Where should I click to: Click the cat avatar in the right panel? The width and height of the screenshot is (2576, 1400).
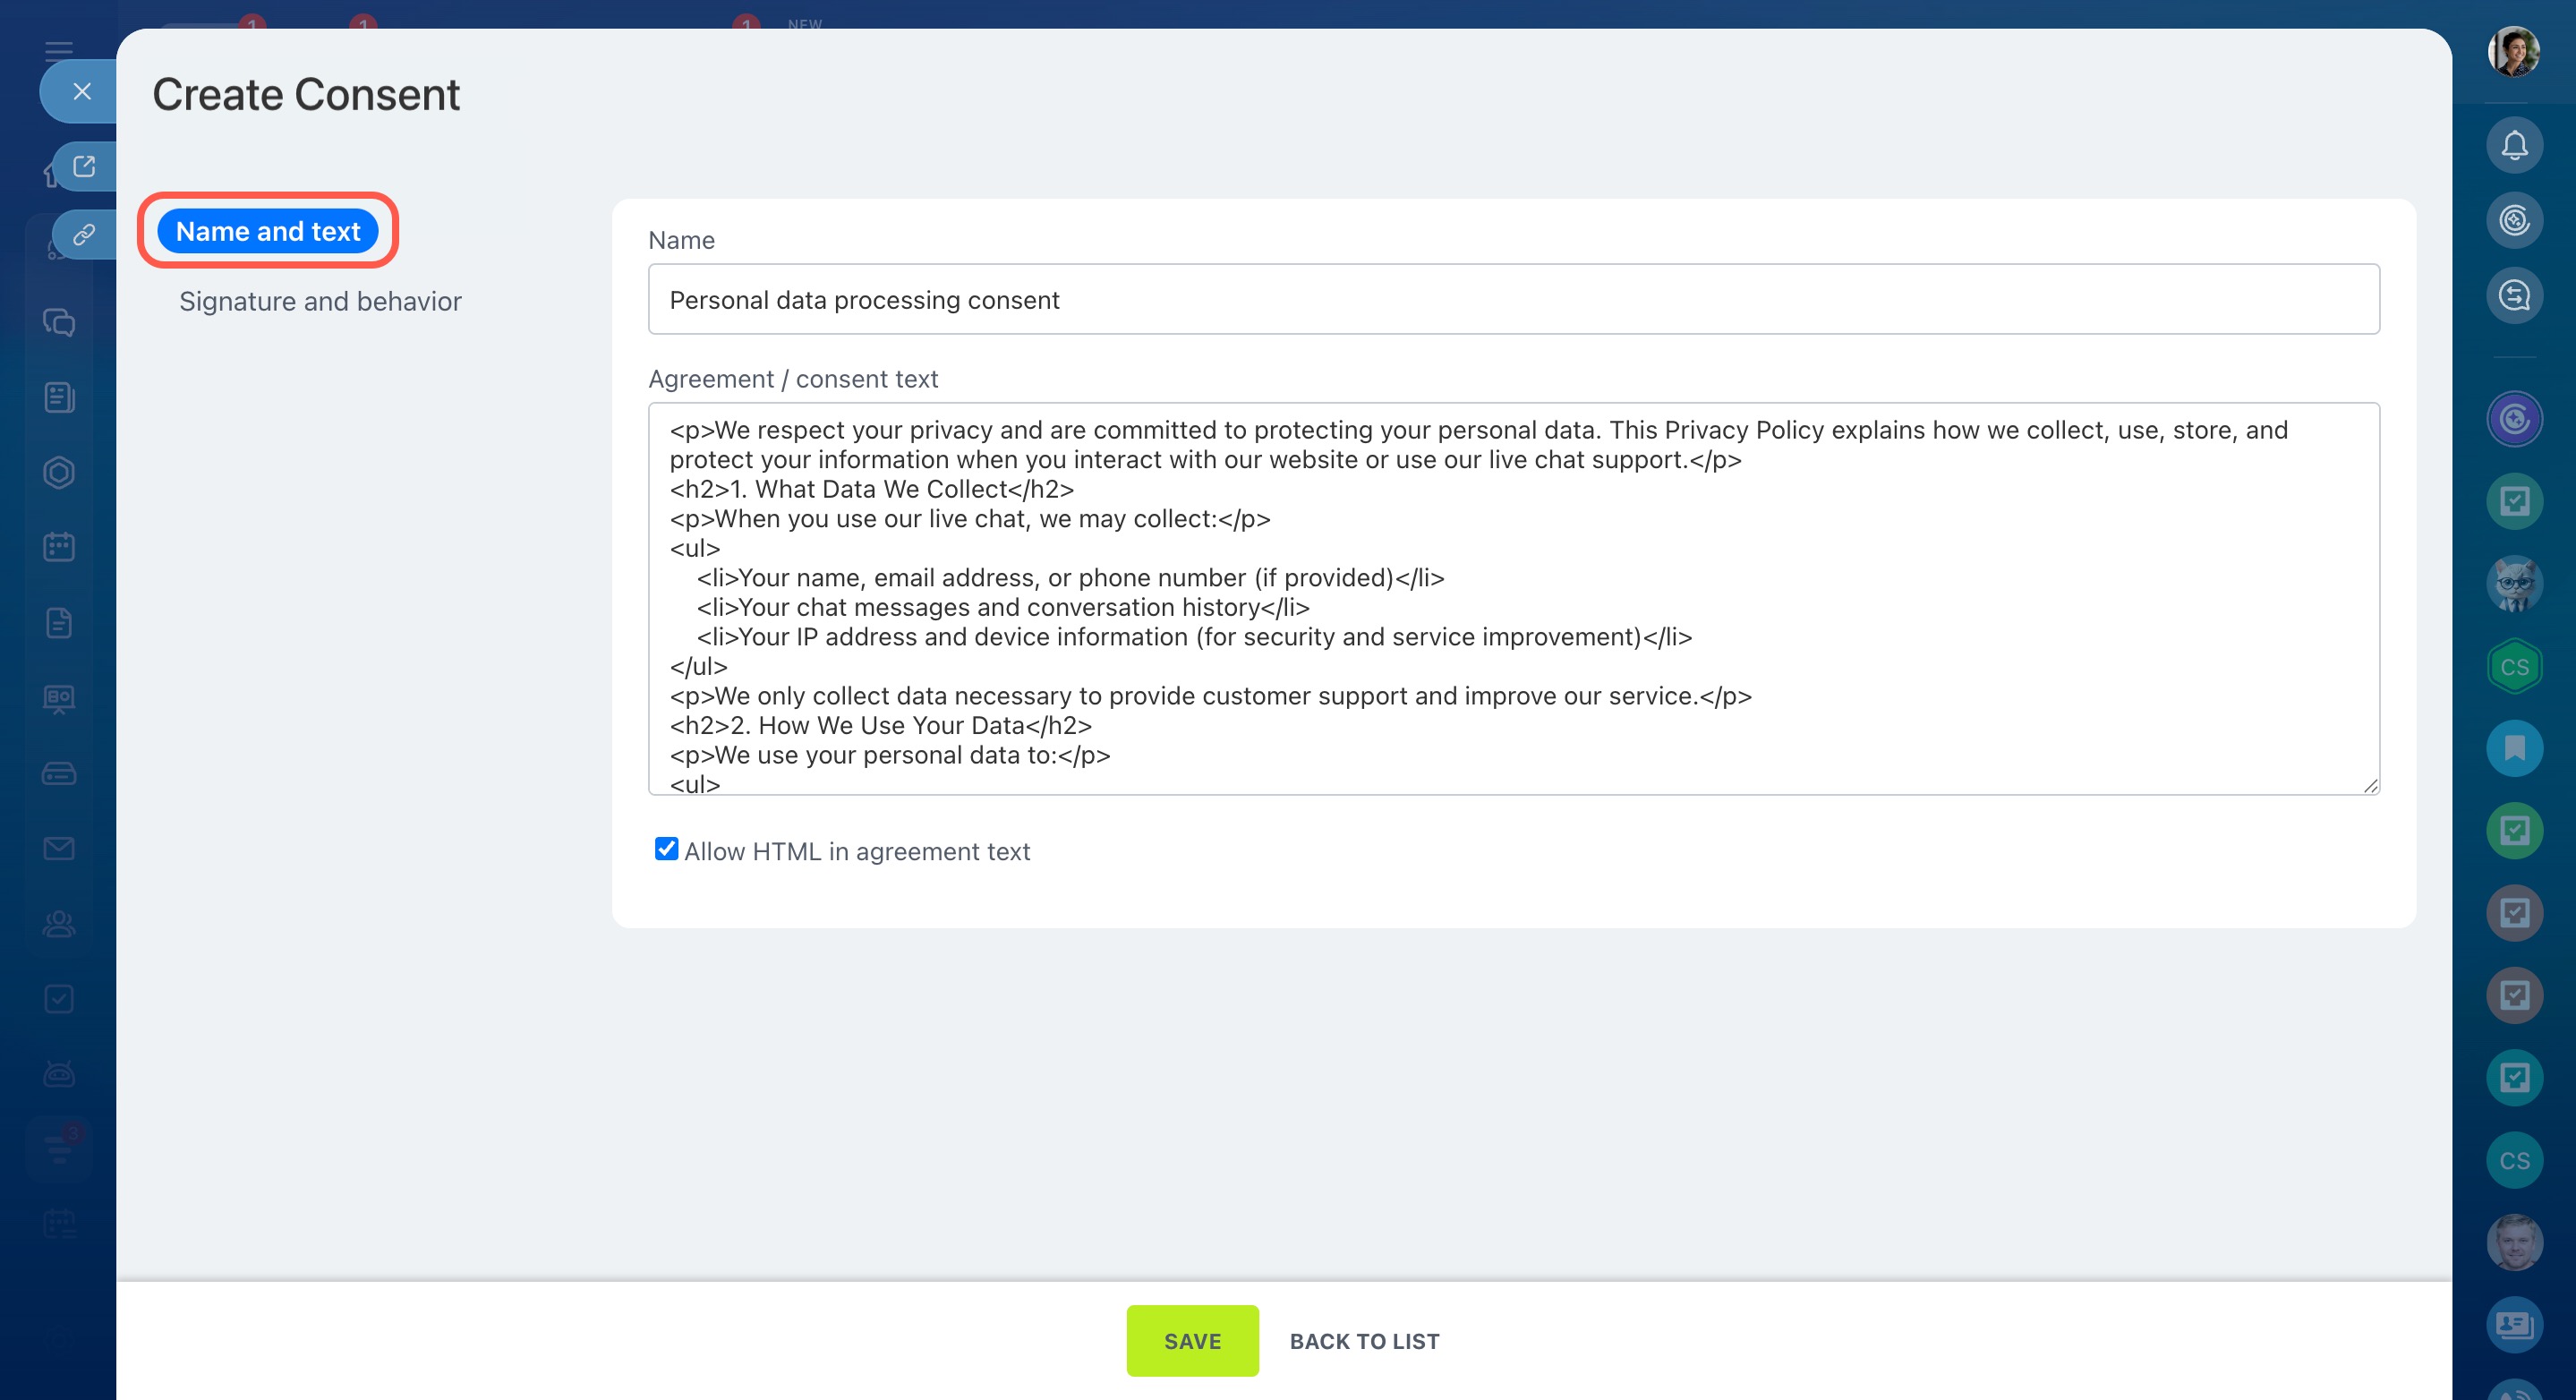(2513, 584)
